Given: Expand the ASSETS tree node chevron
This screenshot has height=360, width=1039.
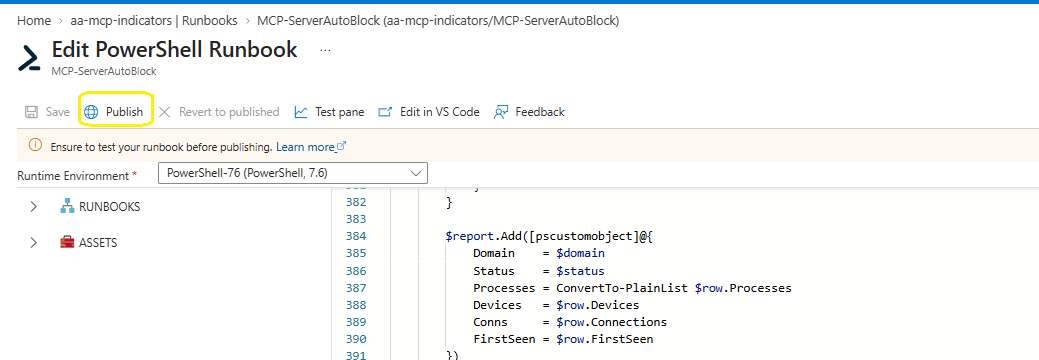Looking at the screenshot, I should [34, 243].
